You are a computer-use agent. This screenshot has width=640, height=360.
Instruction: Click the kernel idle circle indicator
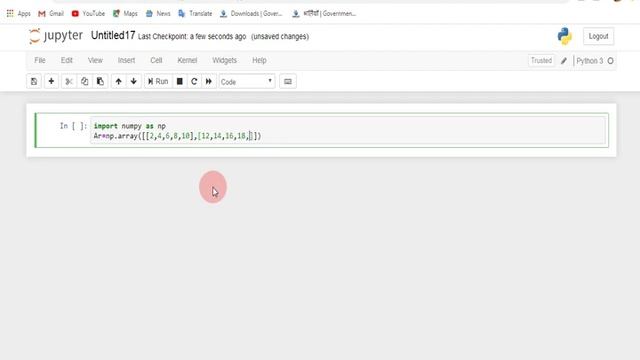point(610,61)
